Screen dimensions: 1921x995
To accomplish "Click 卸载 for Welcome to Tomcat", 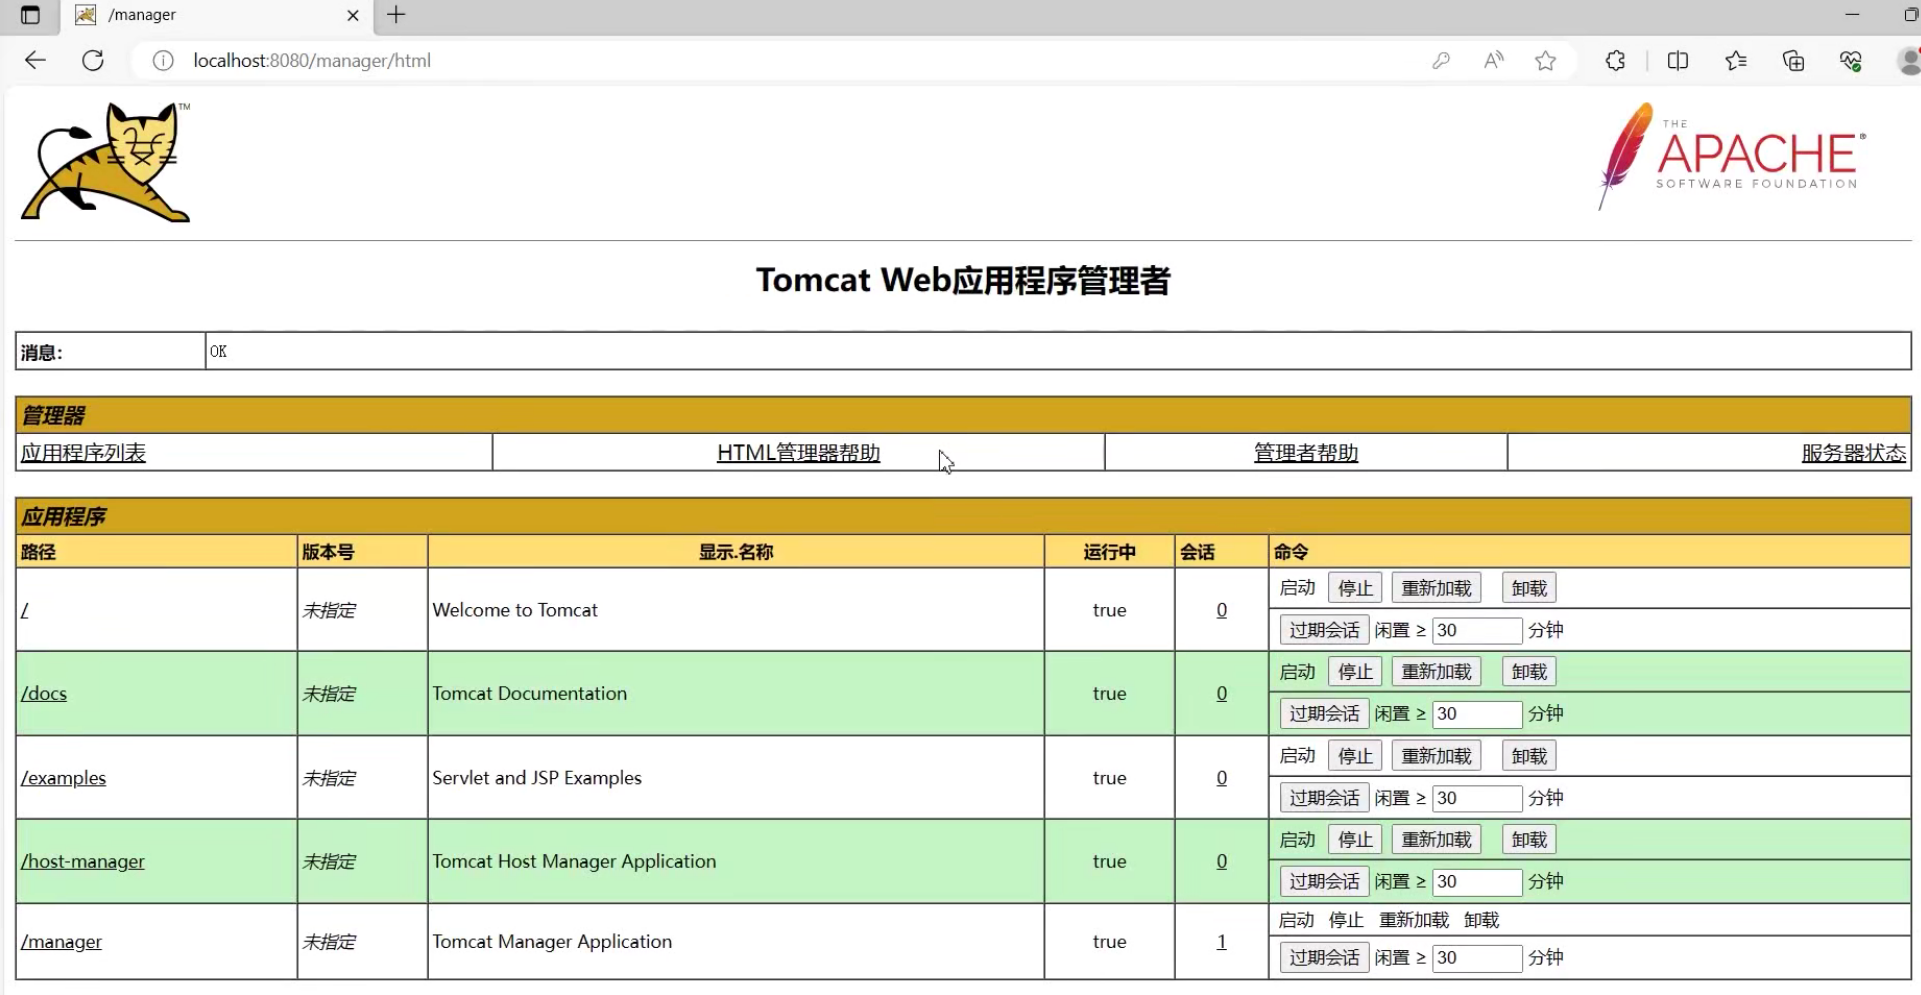I will [x=1529, y=588].
